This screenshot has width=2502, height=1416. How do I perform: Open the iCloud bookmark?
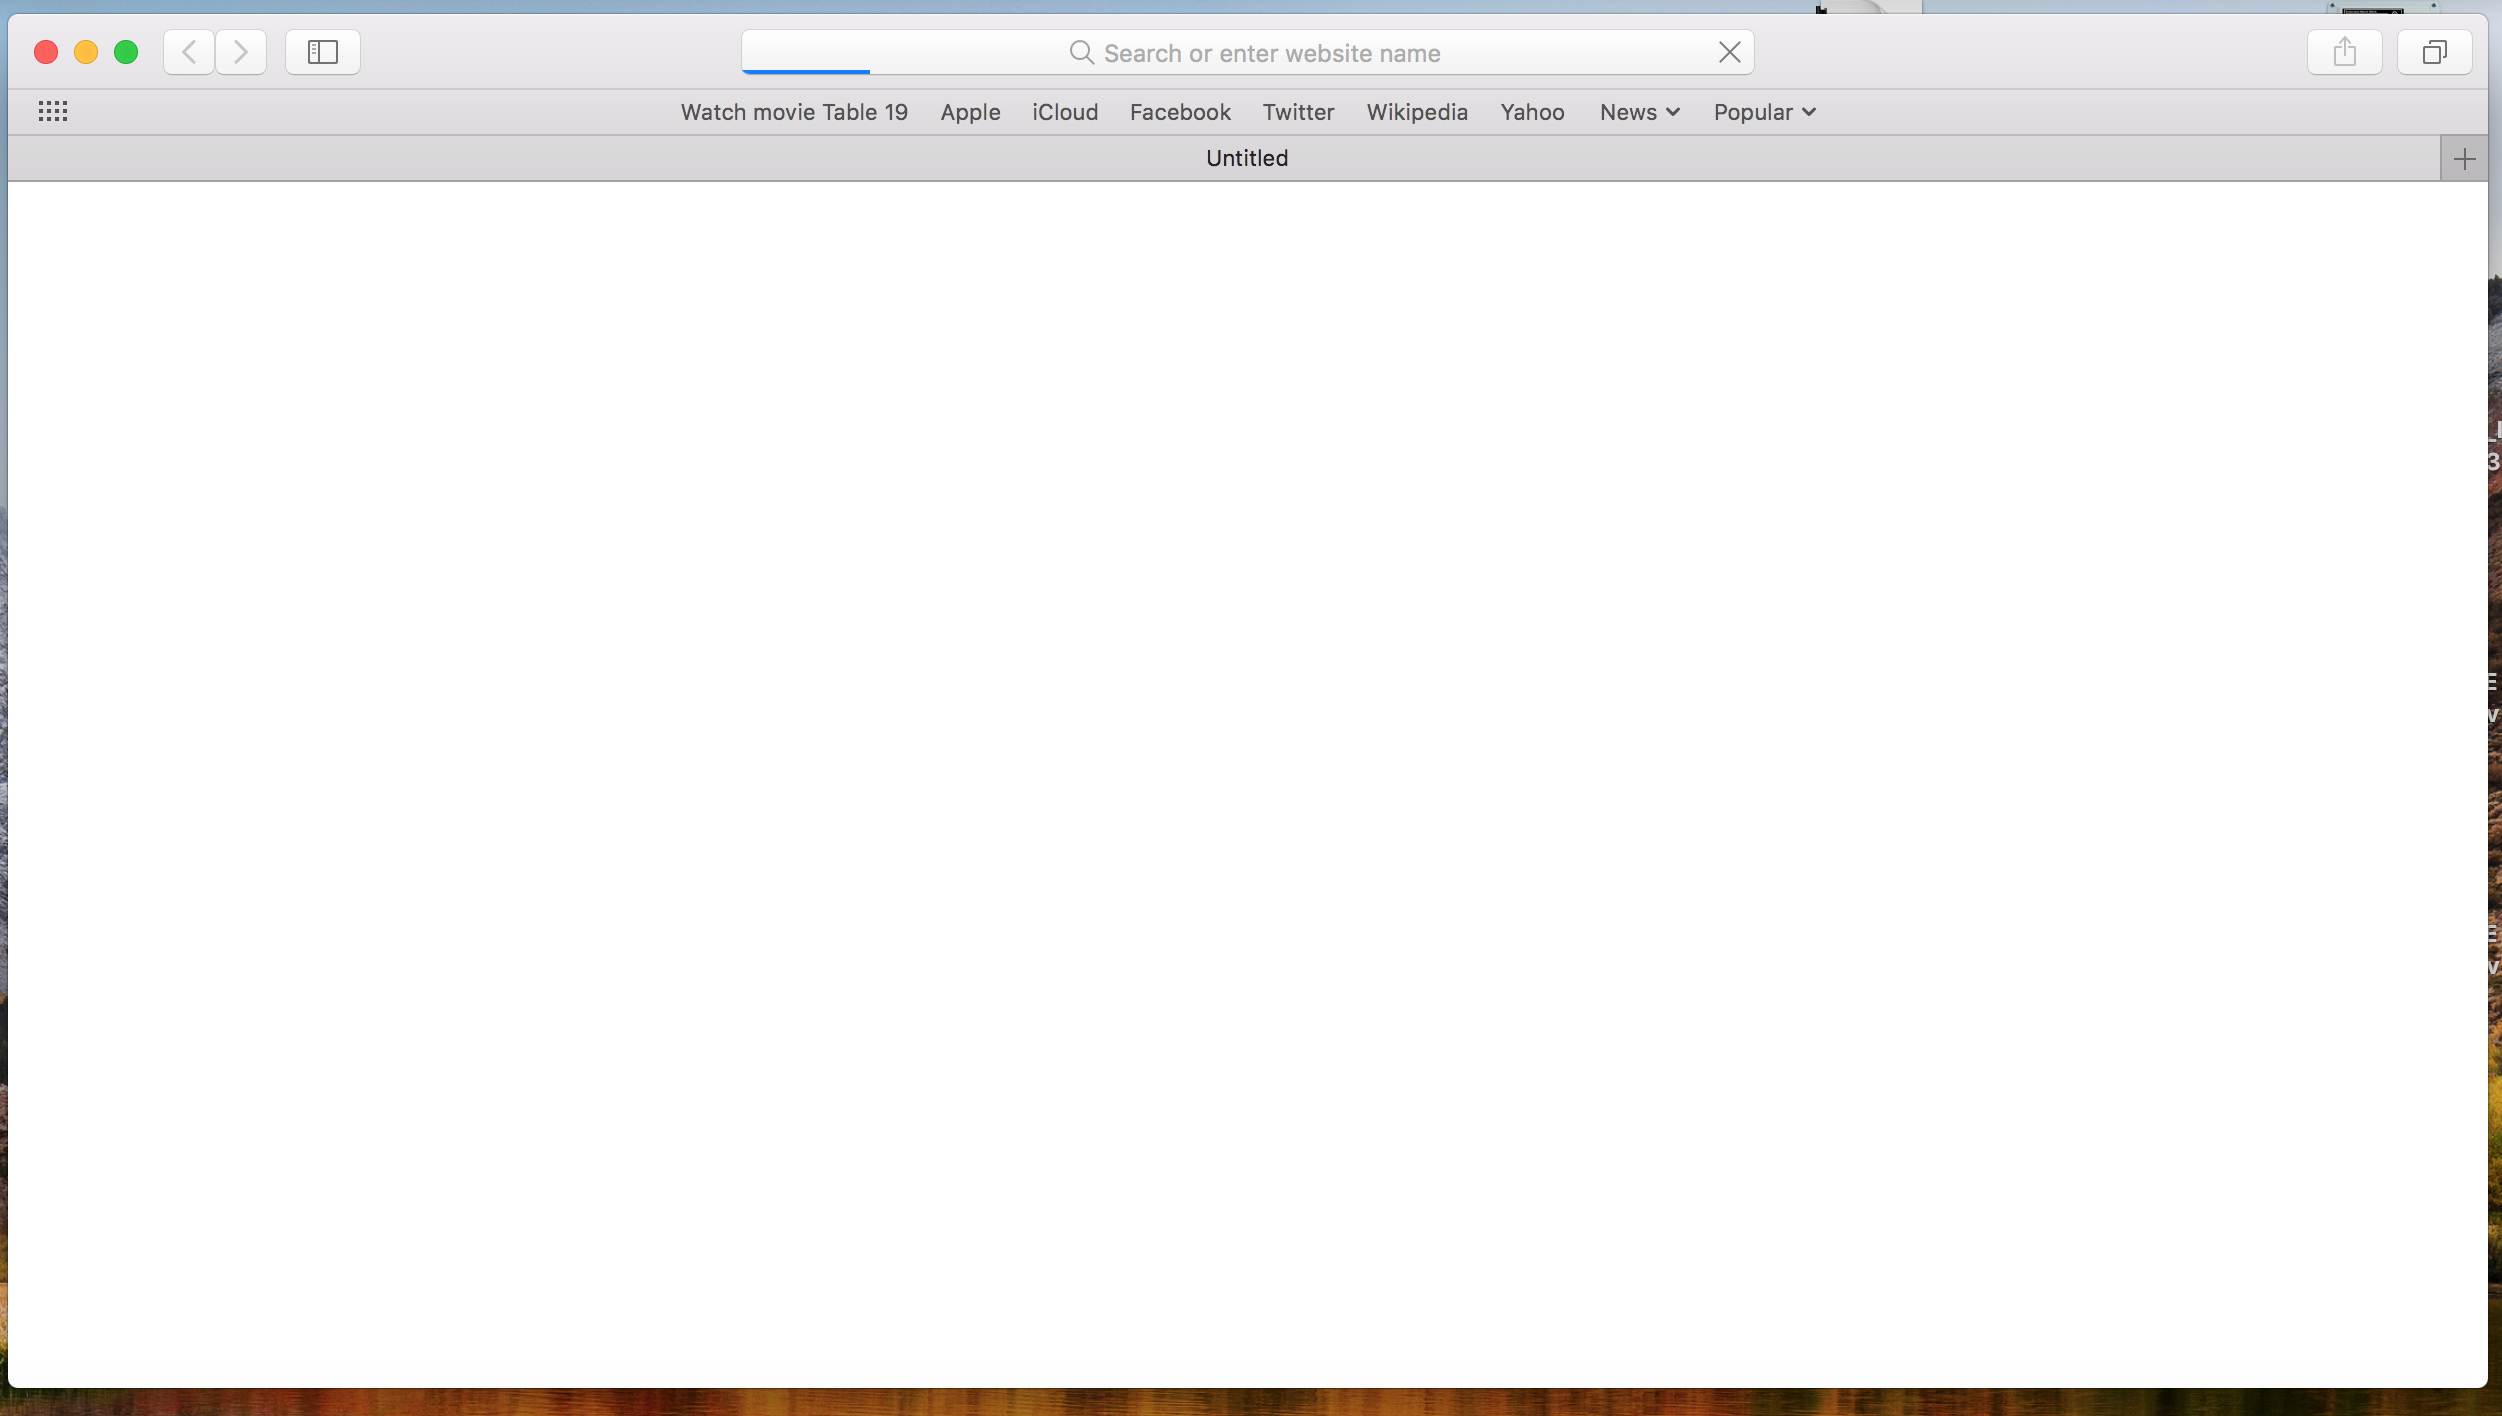pos(1065,112)
